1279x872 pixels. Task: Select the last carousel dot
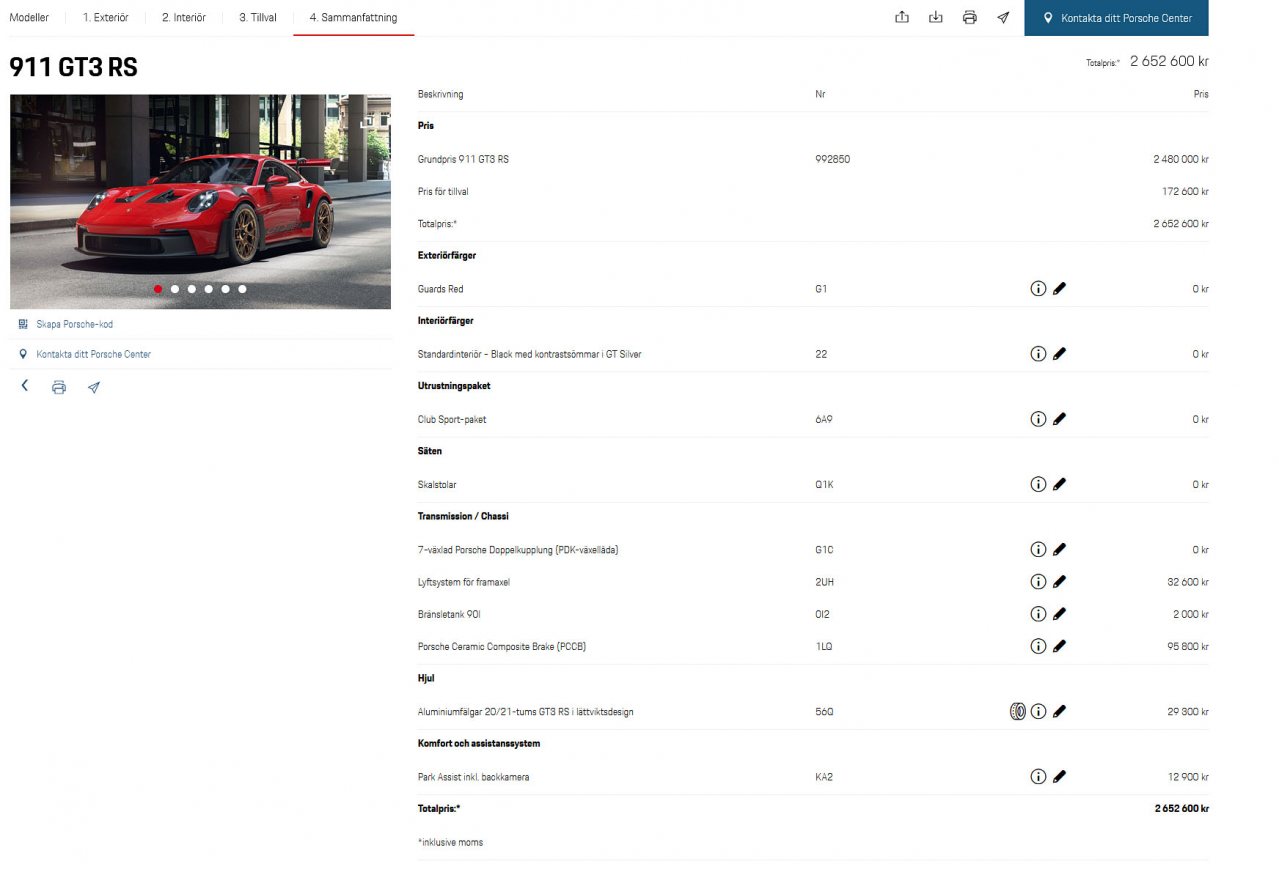tap(242, 289)
